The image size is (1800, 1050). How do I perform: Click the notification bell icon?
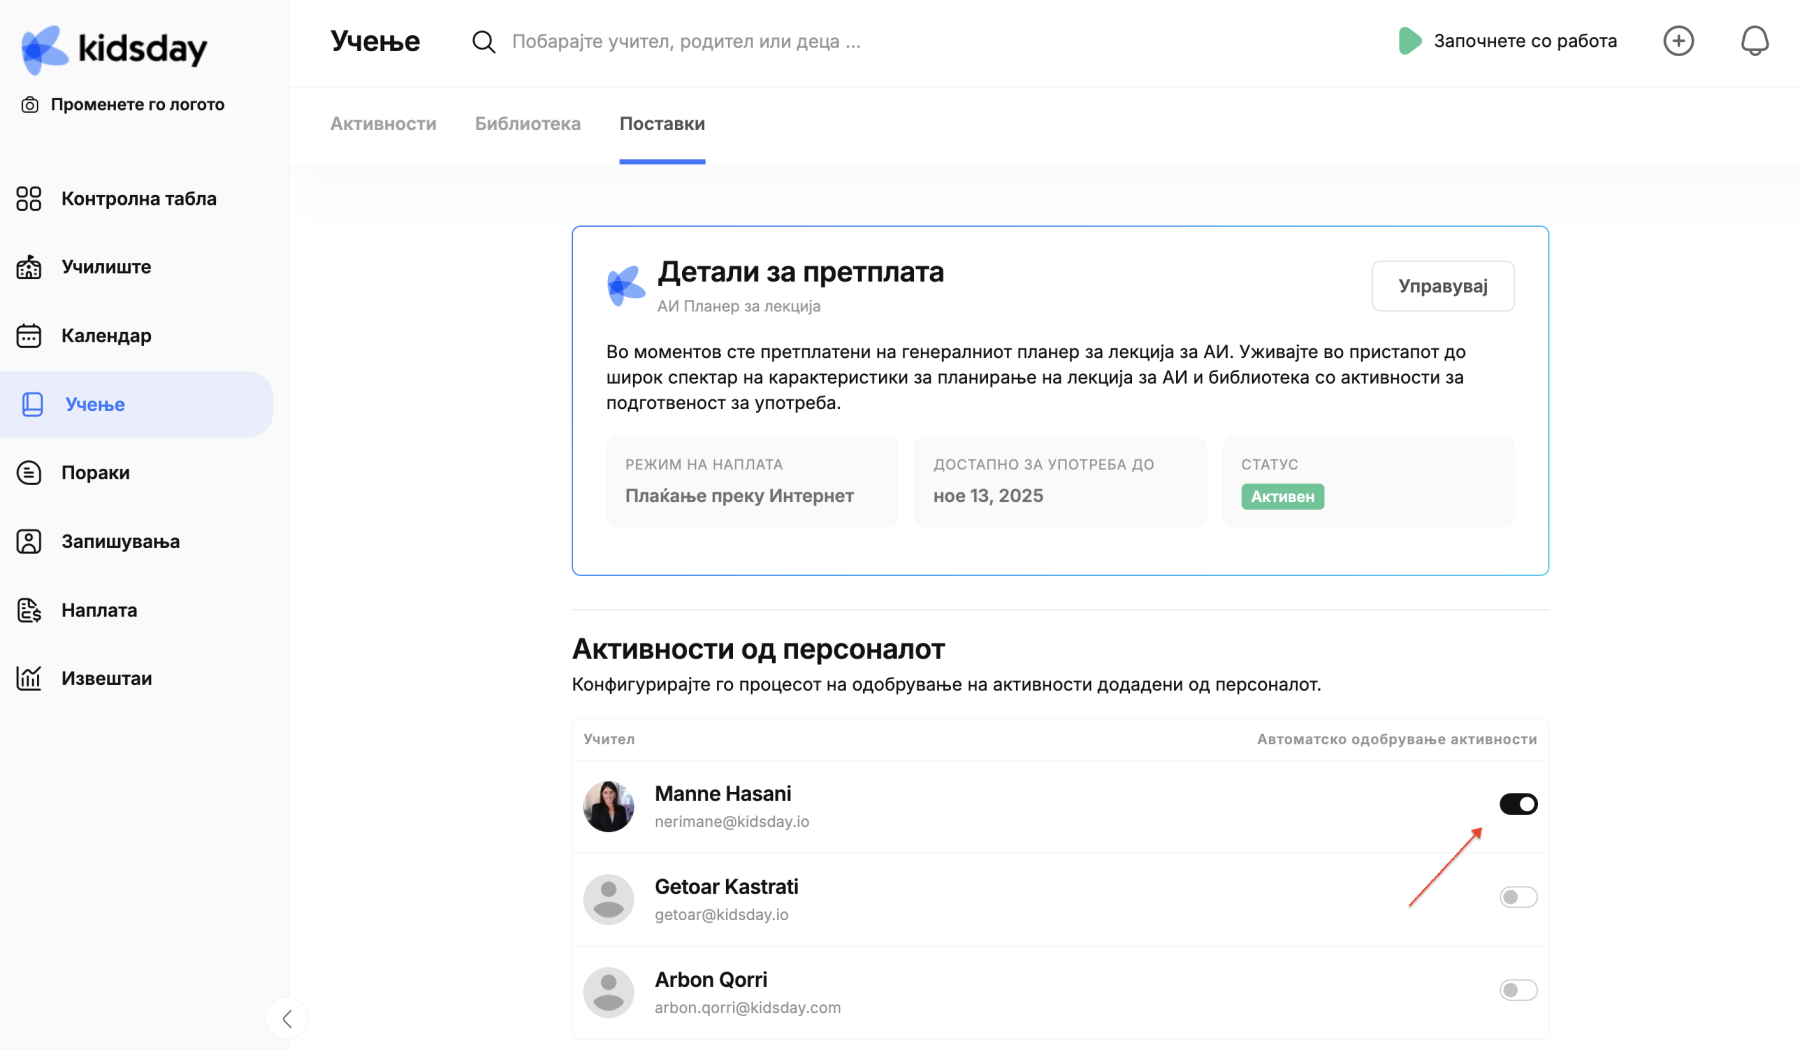tap(1754, 41)
